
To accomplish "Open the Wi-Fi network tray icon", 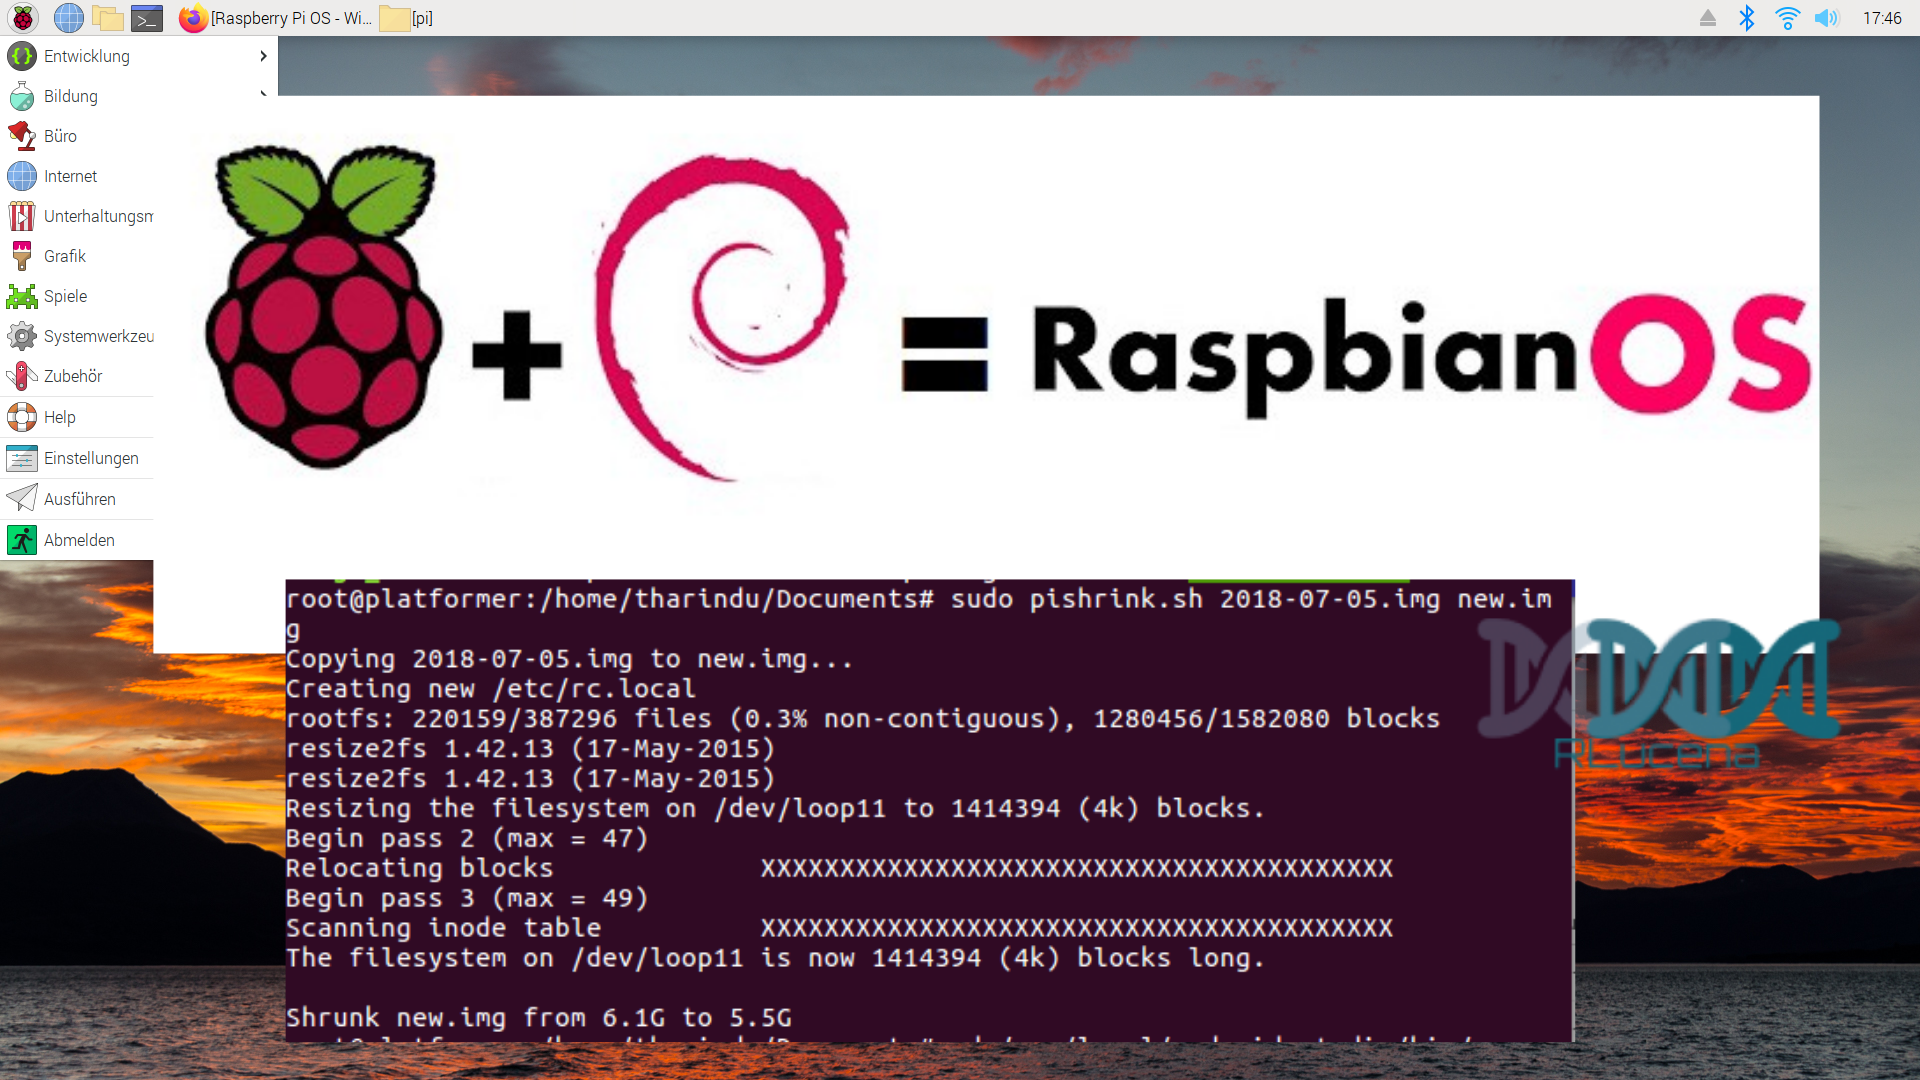I will point(1787,18).
